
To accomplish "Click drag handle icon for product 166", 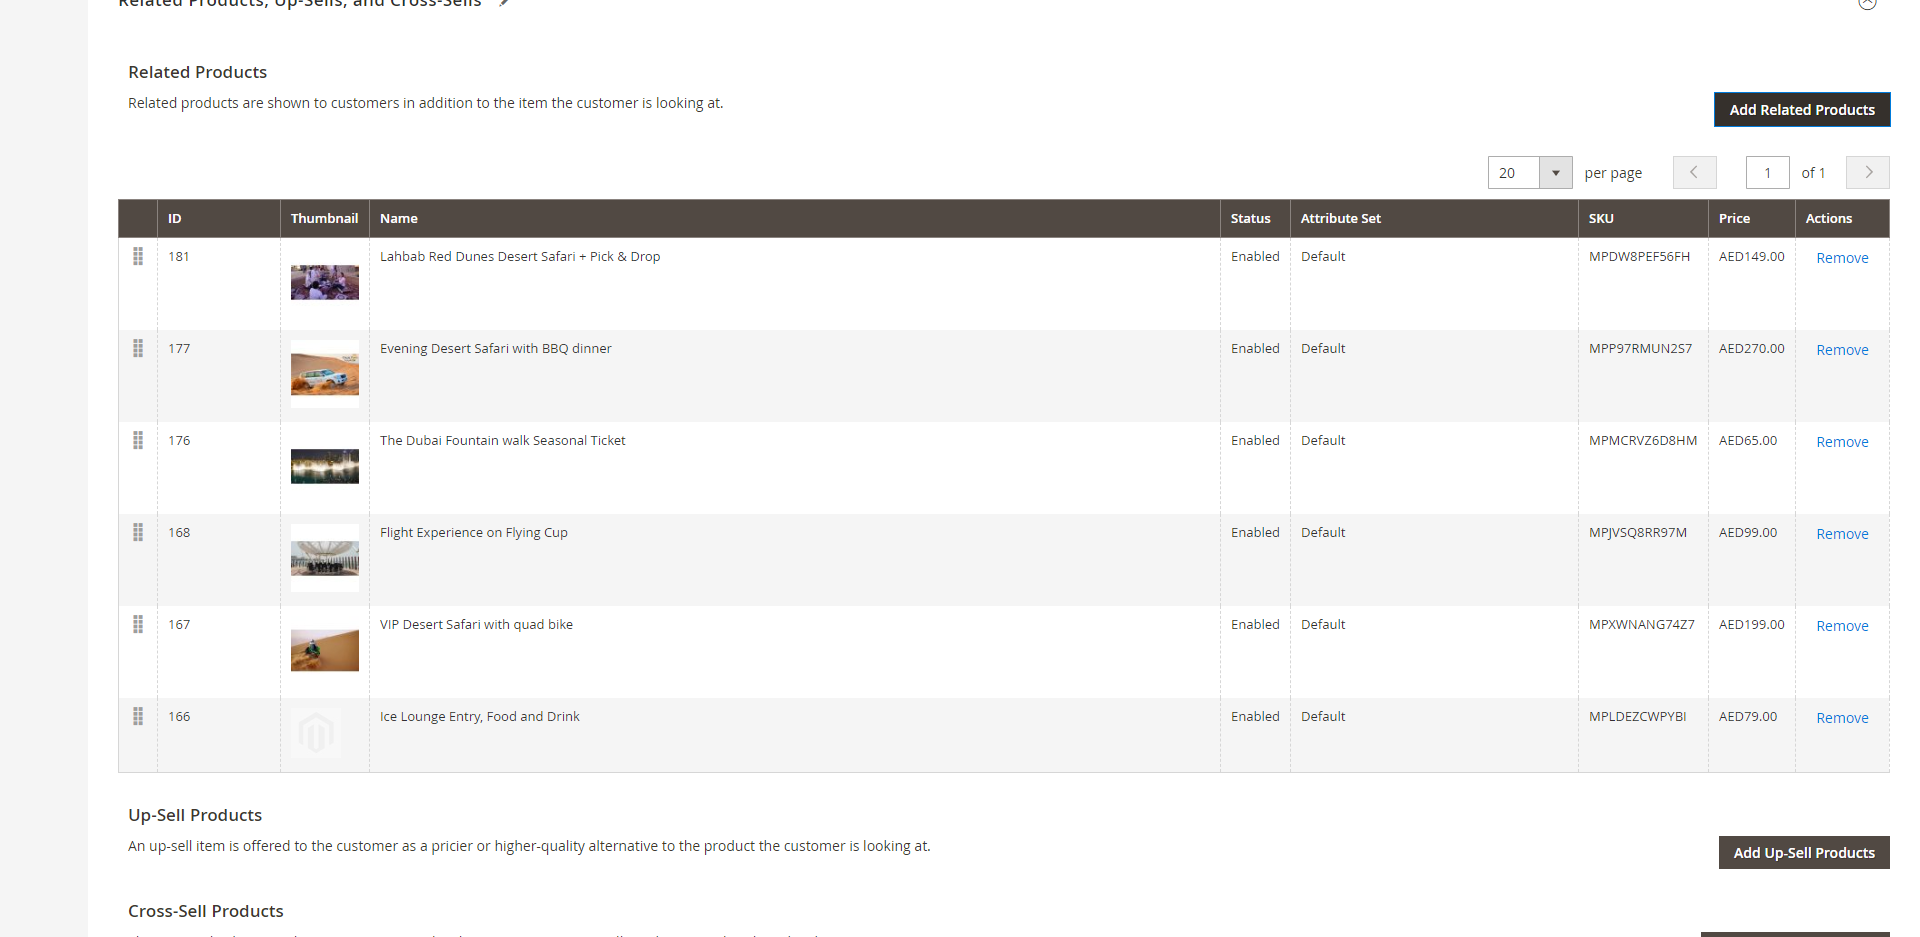I will click(138, 716).
